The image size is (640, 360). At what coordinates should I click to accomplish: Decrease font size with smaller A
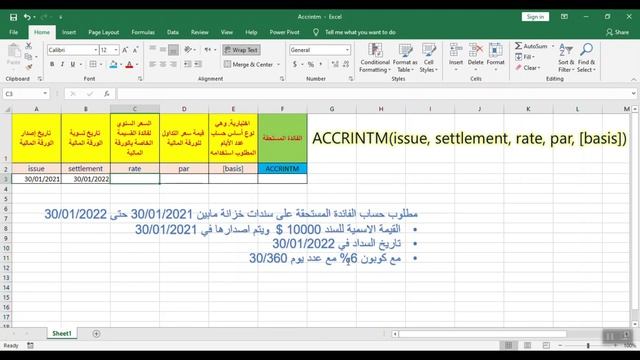[136, 50]
